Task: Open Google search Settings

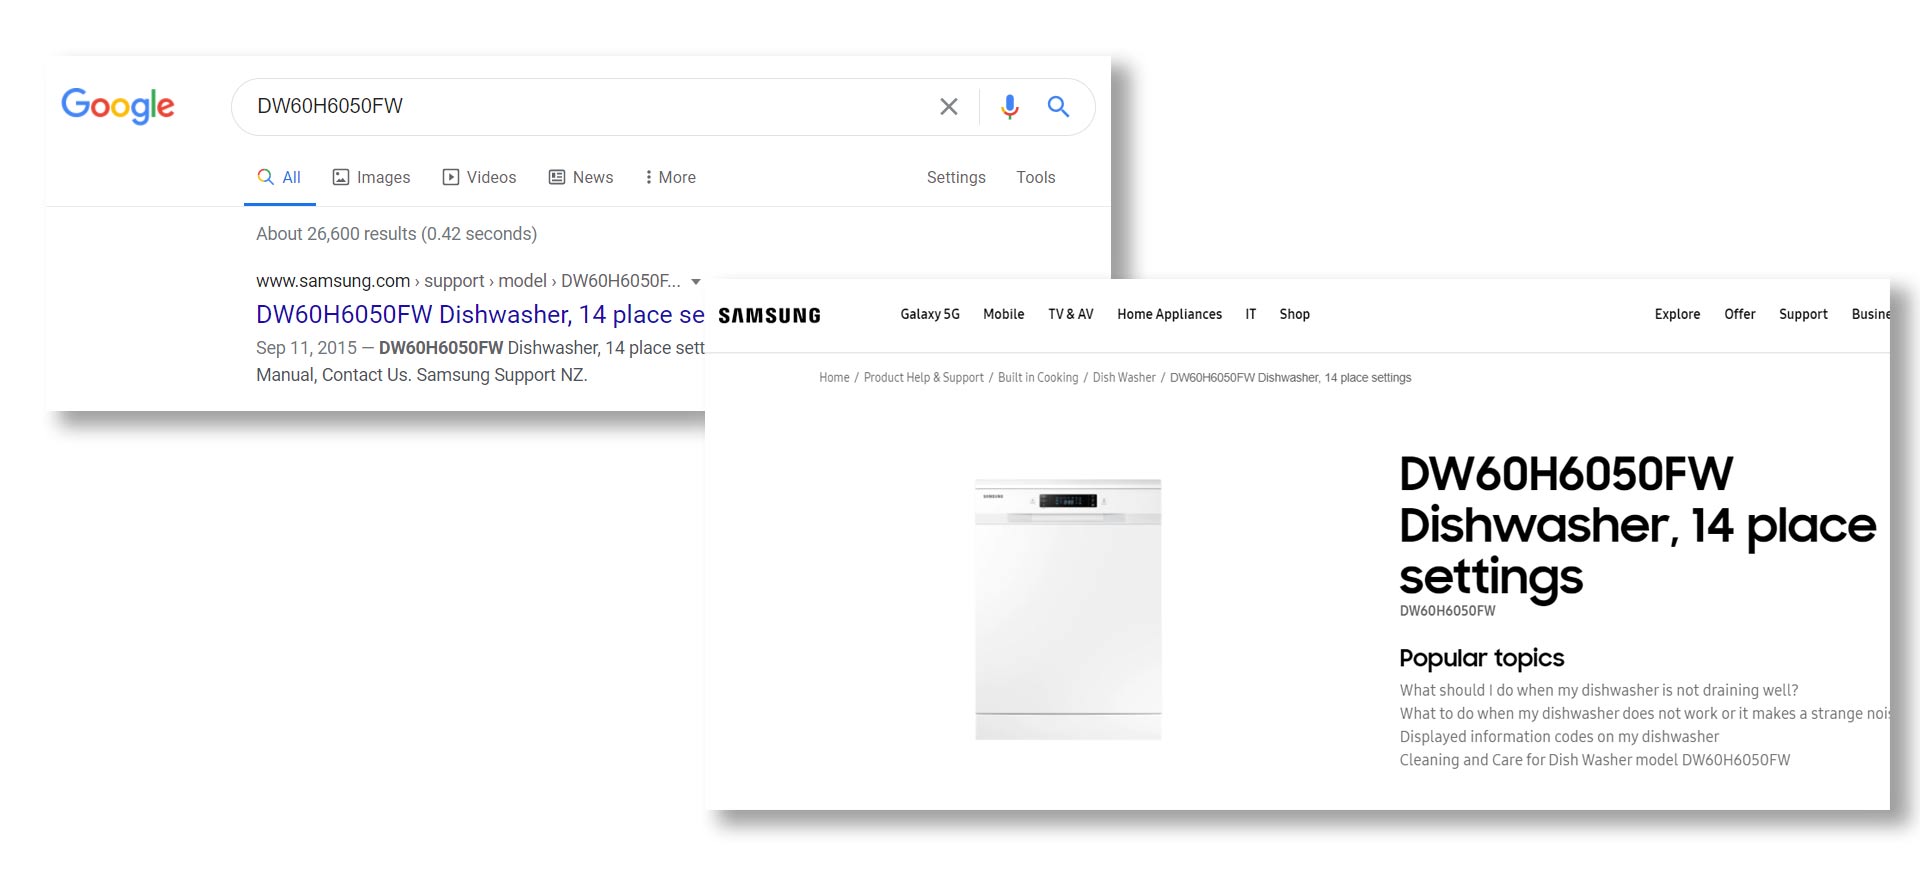Action: [x=955, y=177]
